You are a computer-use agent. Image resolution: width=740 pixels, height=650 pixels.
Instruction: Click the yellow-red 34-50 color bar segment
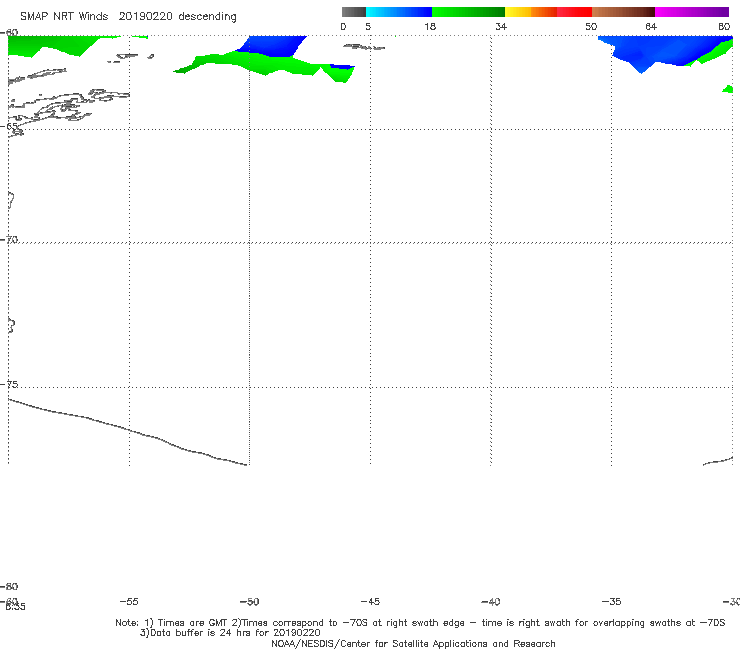pos(548,12)
